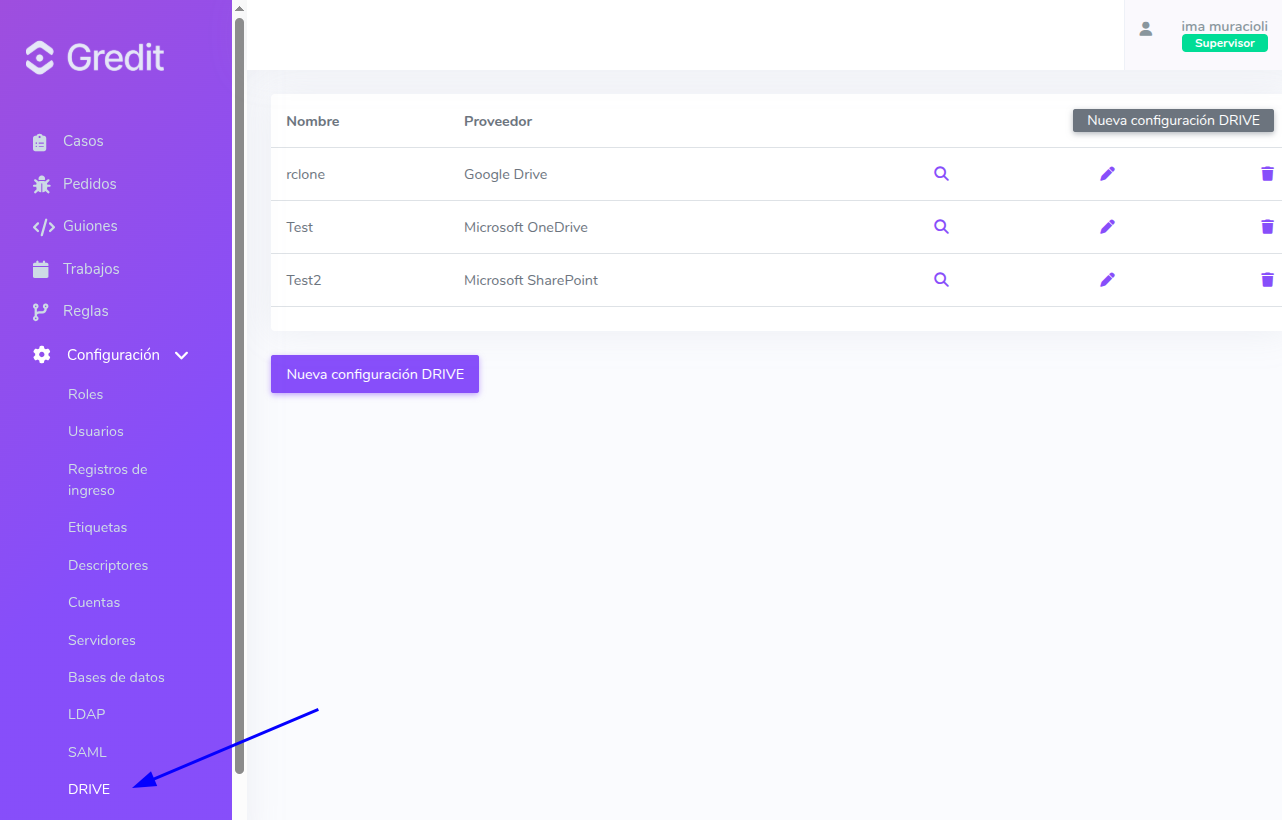The image size is (1282, 820).
Task: Select the Test2 name cell
Action: coord(304,280)
